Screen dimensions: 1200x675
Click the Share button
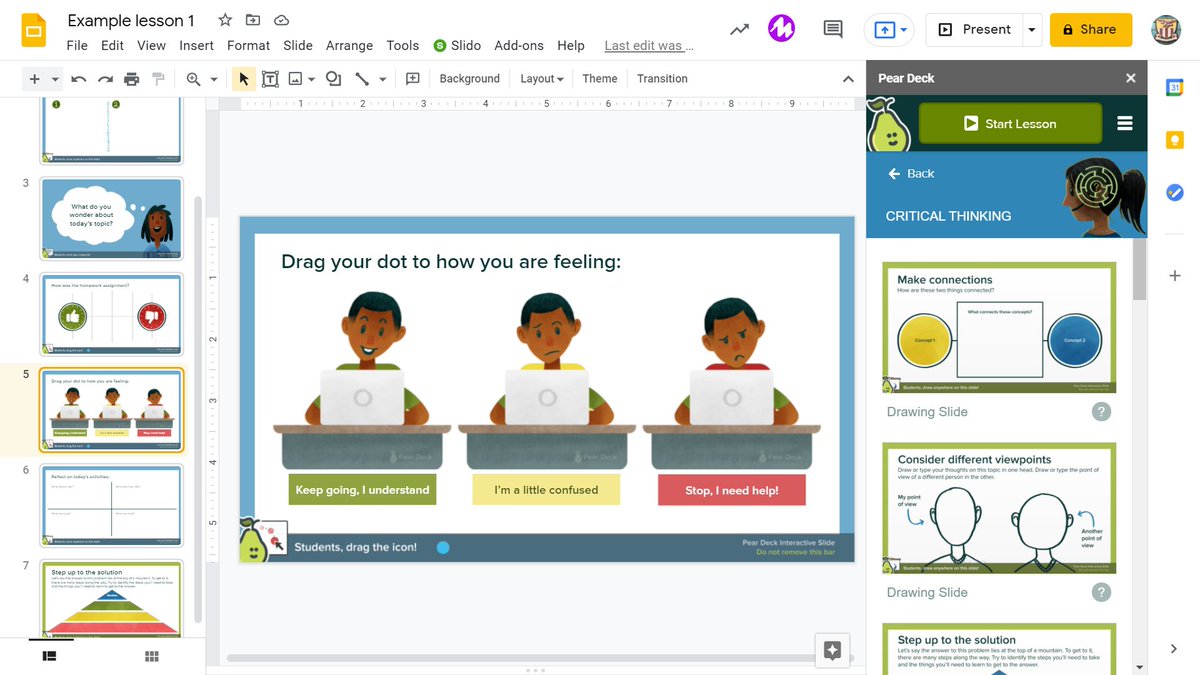click(x=1091, y=30)
